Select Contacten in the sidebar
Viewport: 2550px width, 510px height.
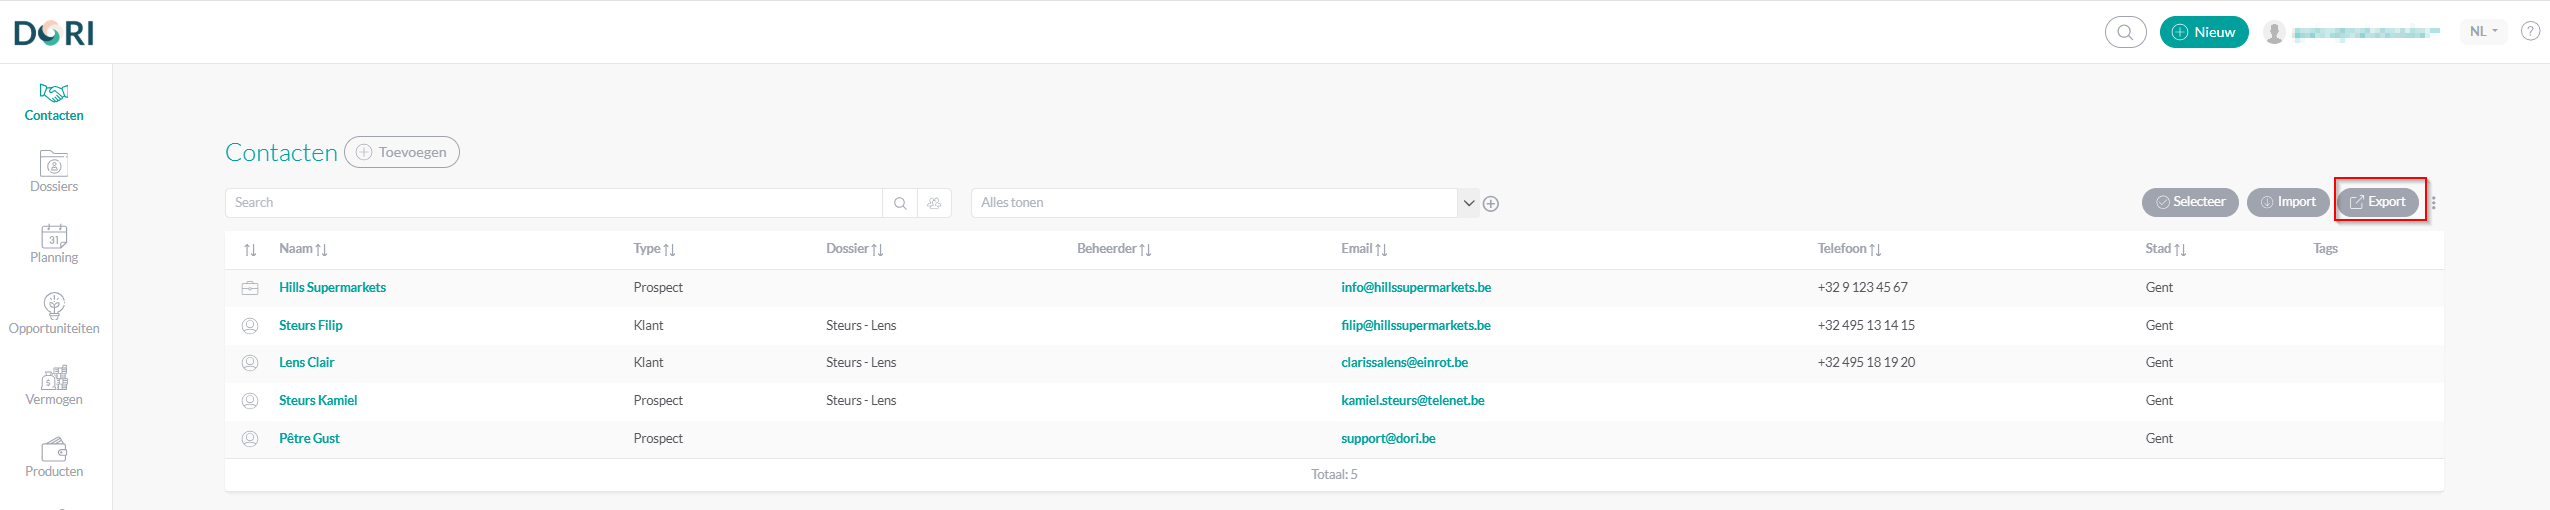tap(54, 102)
